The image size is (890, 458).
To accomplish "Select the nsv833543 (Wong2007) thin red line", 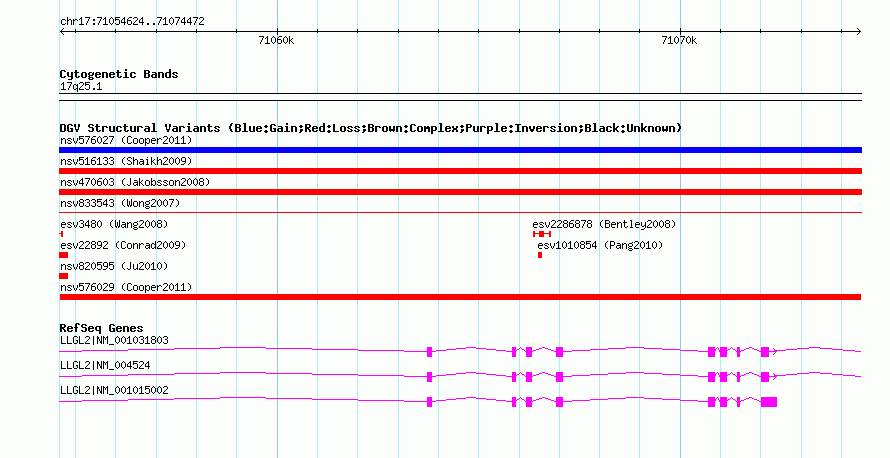I will point(460,213).
